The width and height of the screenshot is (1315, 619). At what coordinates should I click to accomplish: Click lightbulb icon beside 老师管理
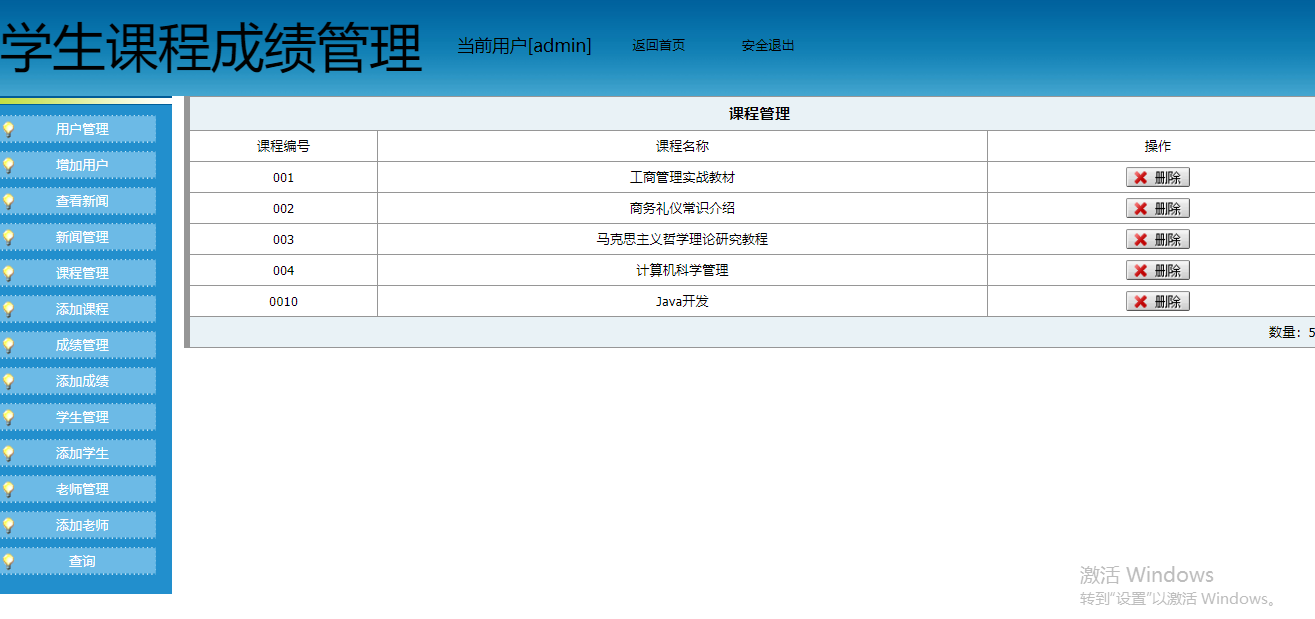click(x=8, y=489)
